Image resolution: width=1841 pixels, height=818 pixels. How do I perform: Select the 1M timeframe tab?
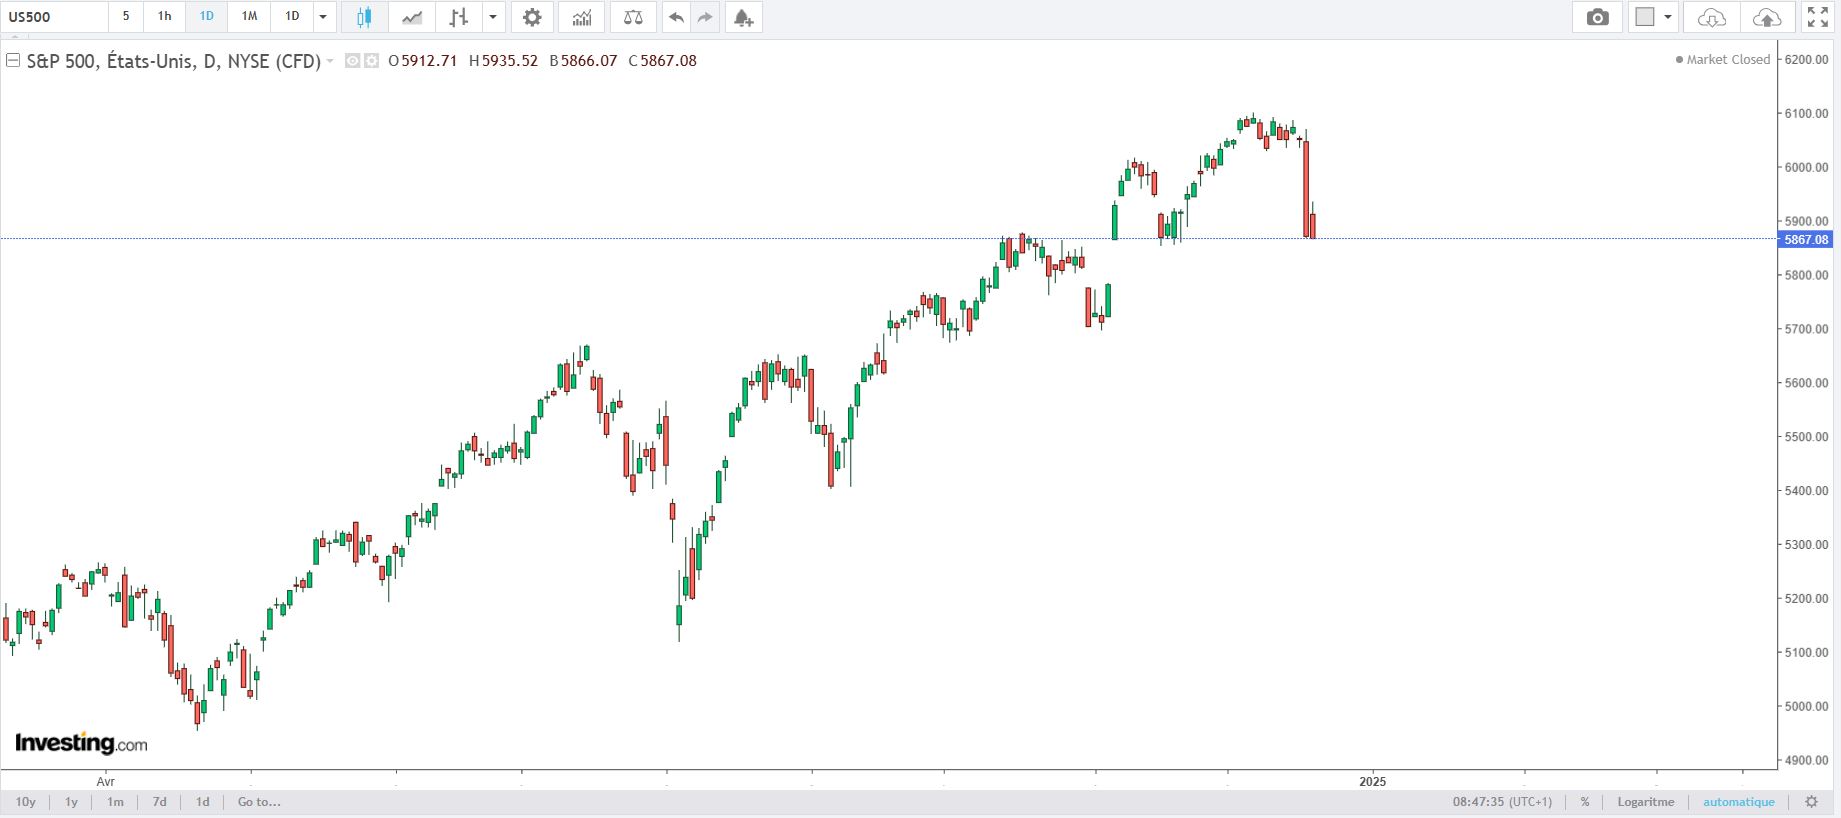249,17
